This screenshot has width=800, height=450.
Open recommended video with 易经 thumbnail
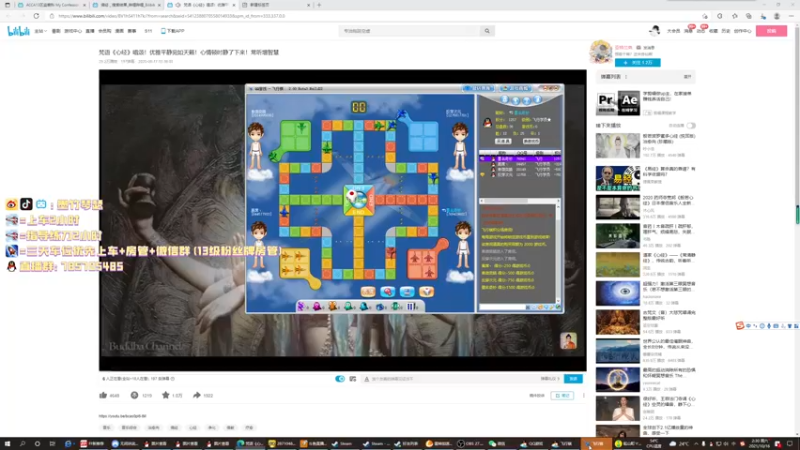(x=617, y=178)
